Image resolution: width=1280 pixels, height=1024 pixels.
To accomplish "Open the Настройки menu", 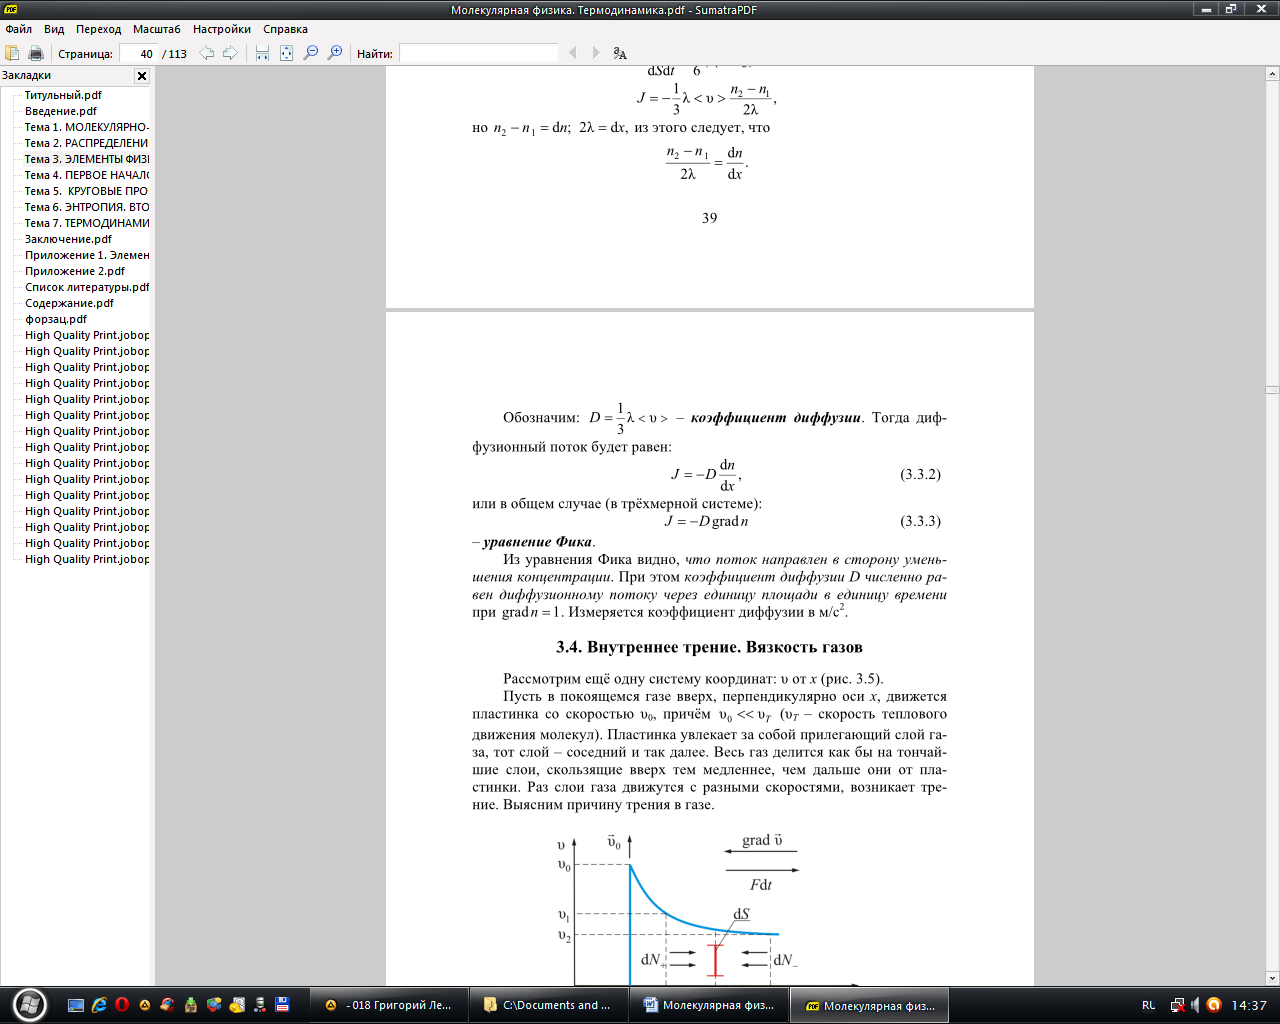I will [222, 29].
